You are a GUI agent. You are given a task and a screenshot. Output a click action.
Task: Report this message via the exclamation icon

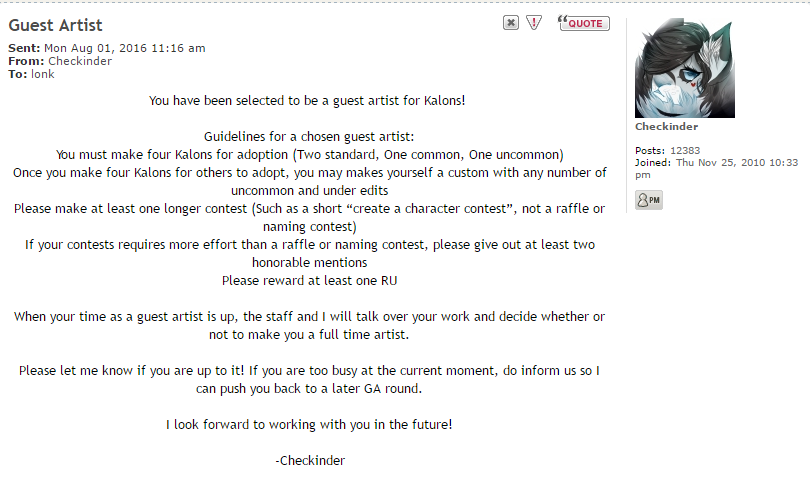click(x=534, y=23)
